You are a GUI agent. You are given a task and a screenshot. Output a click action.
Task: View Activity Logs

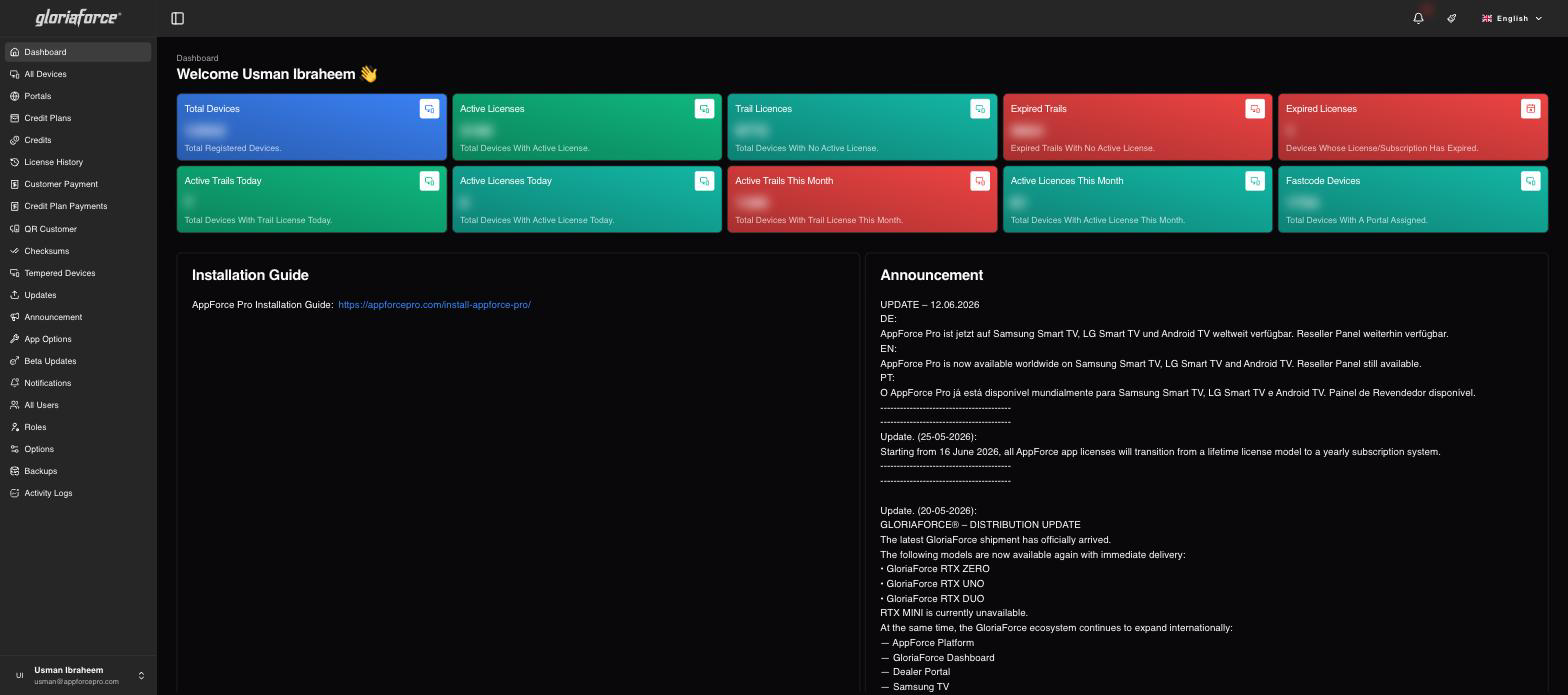pos(78,493)
